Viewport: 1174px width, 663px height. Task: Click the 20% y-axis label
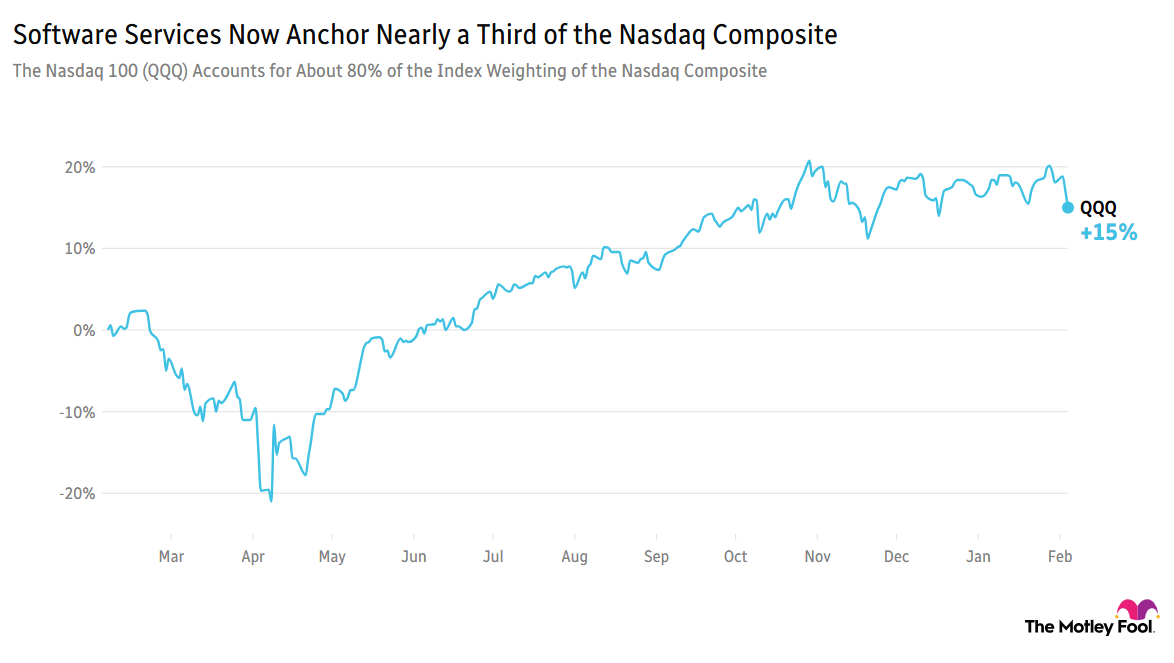point(82,167)
